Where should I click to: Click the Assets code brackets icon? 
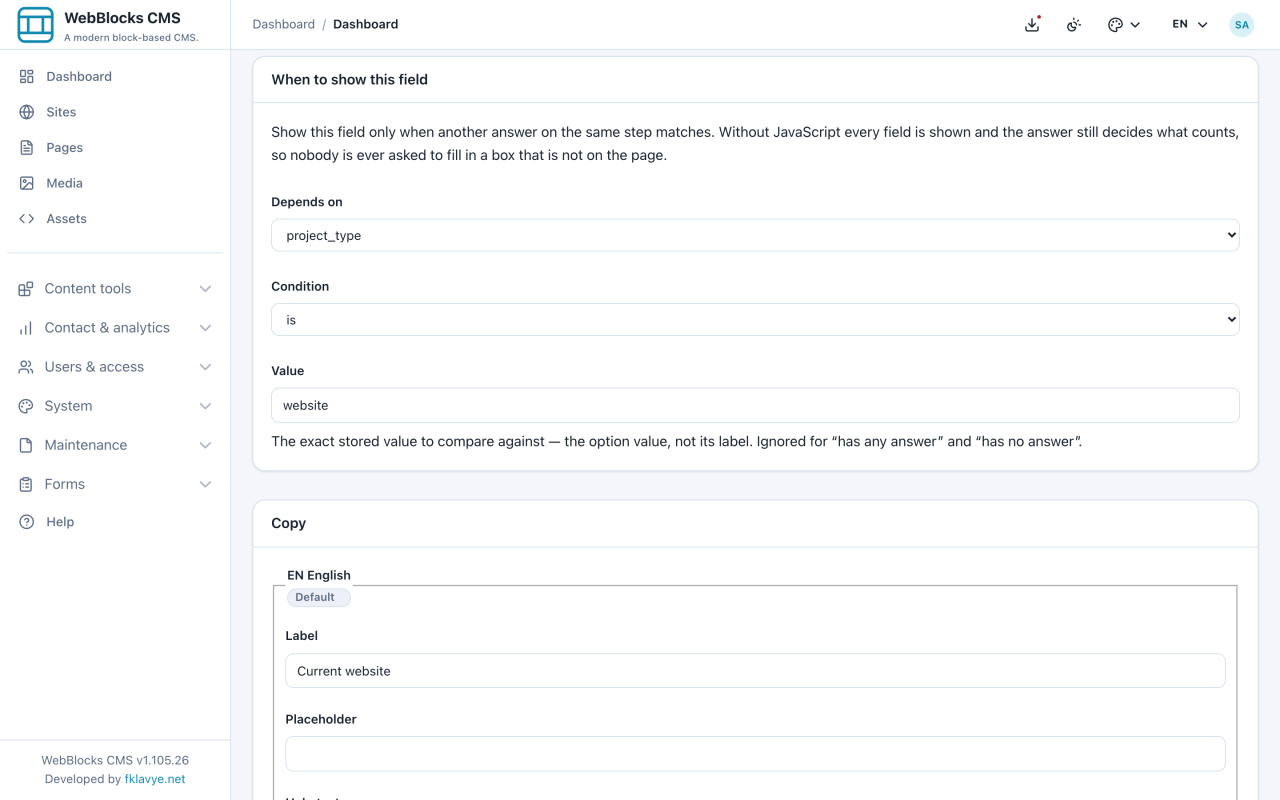click(27, 219)
